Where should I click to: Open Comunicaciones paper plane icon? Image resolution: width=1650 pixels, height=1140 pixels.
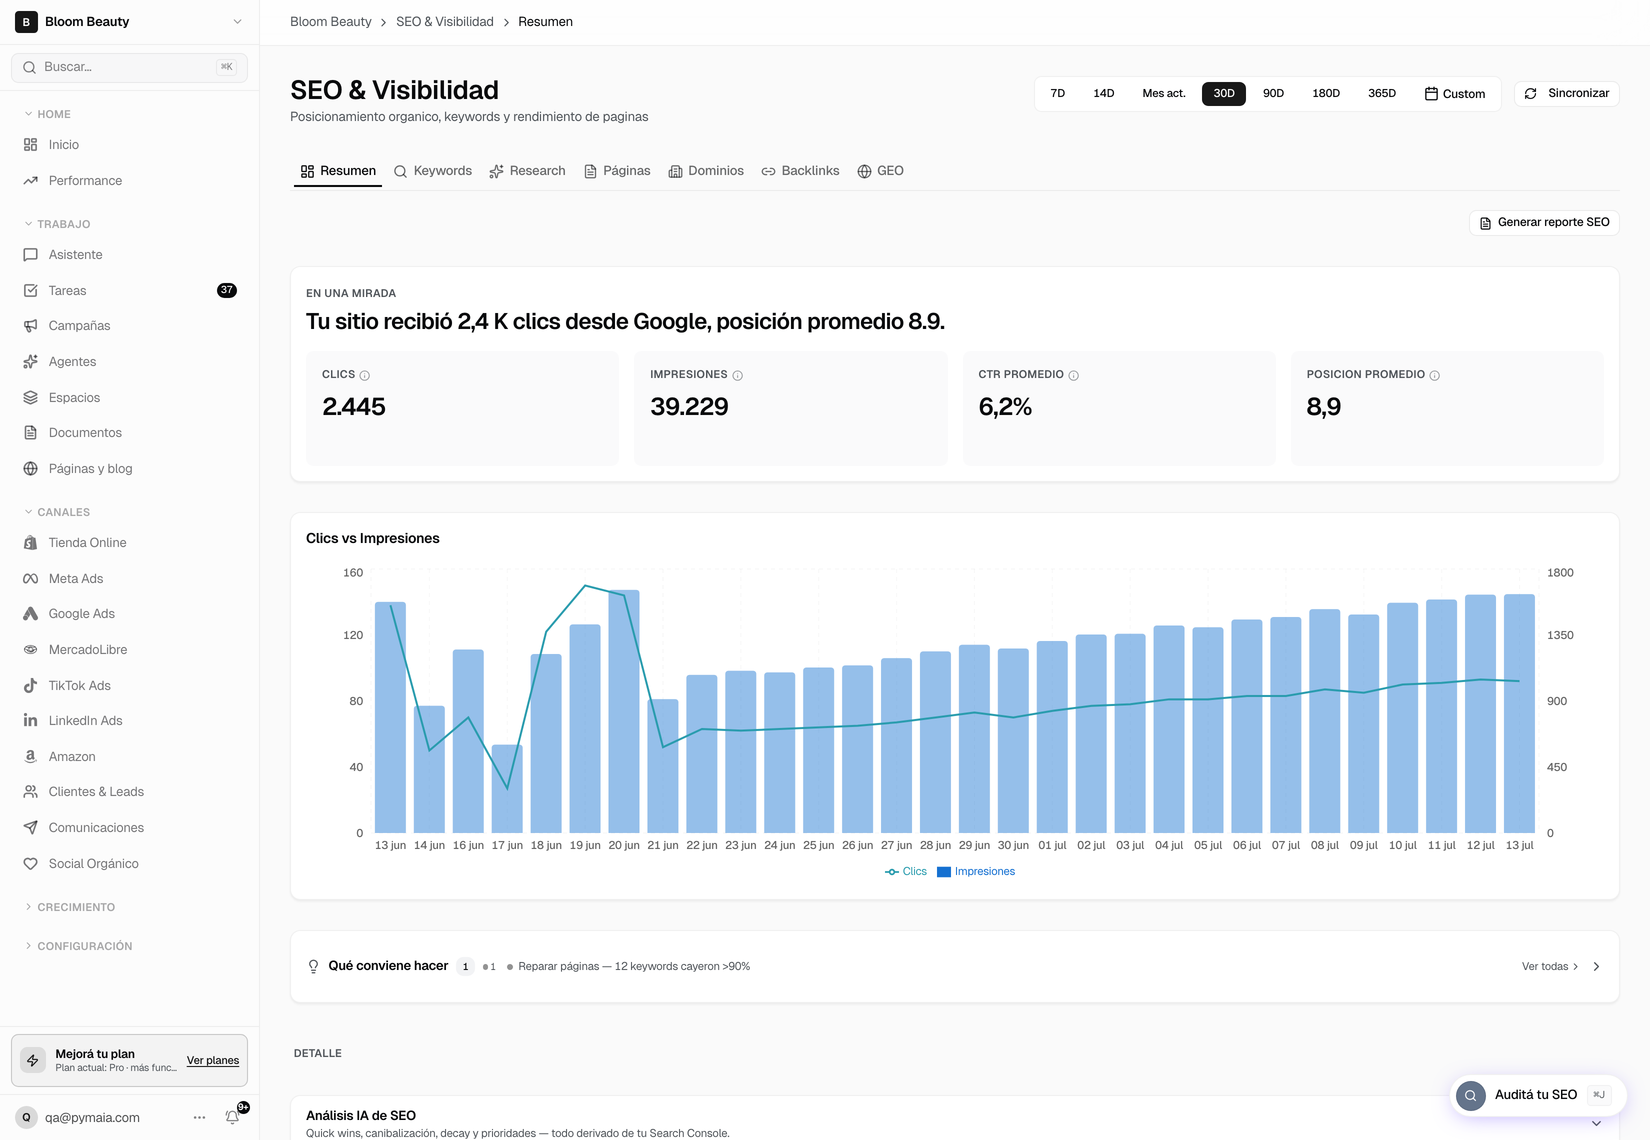pyautogui.click(x=30, y=828)
